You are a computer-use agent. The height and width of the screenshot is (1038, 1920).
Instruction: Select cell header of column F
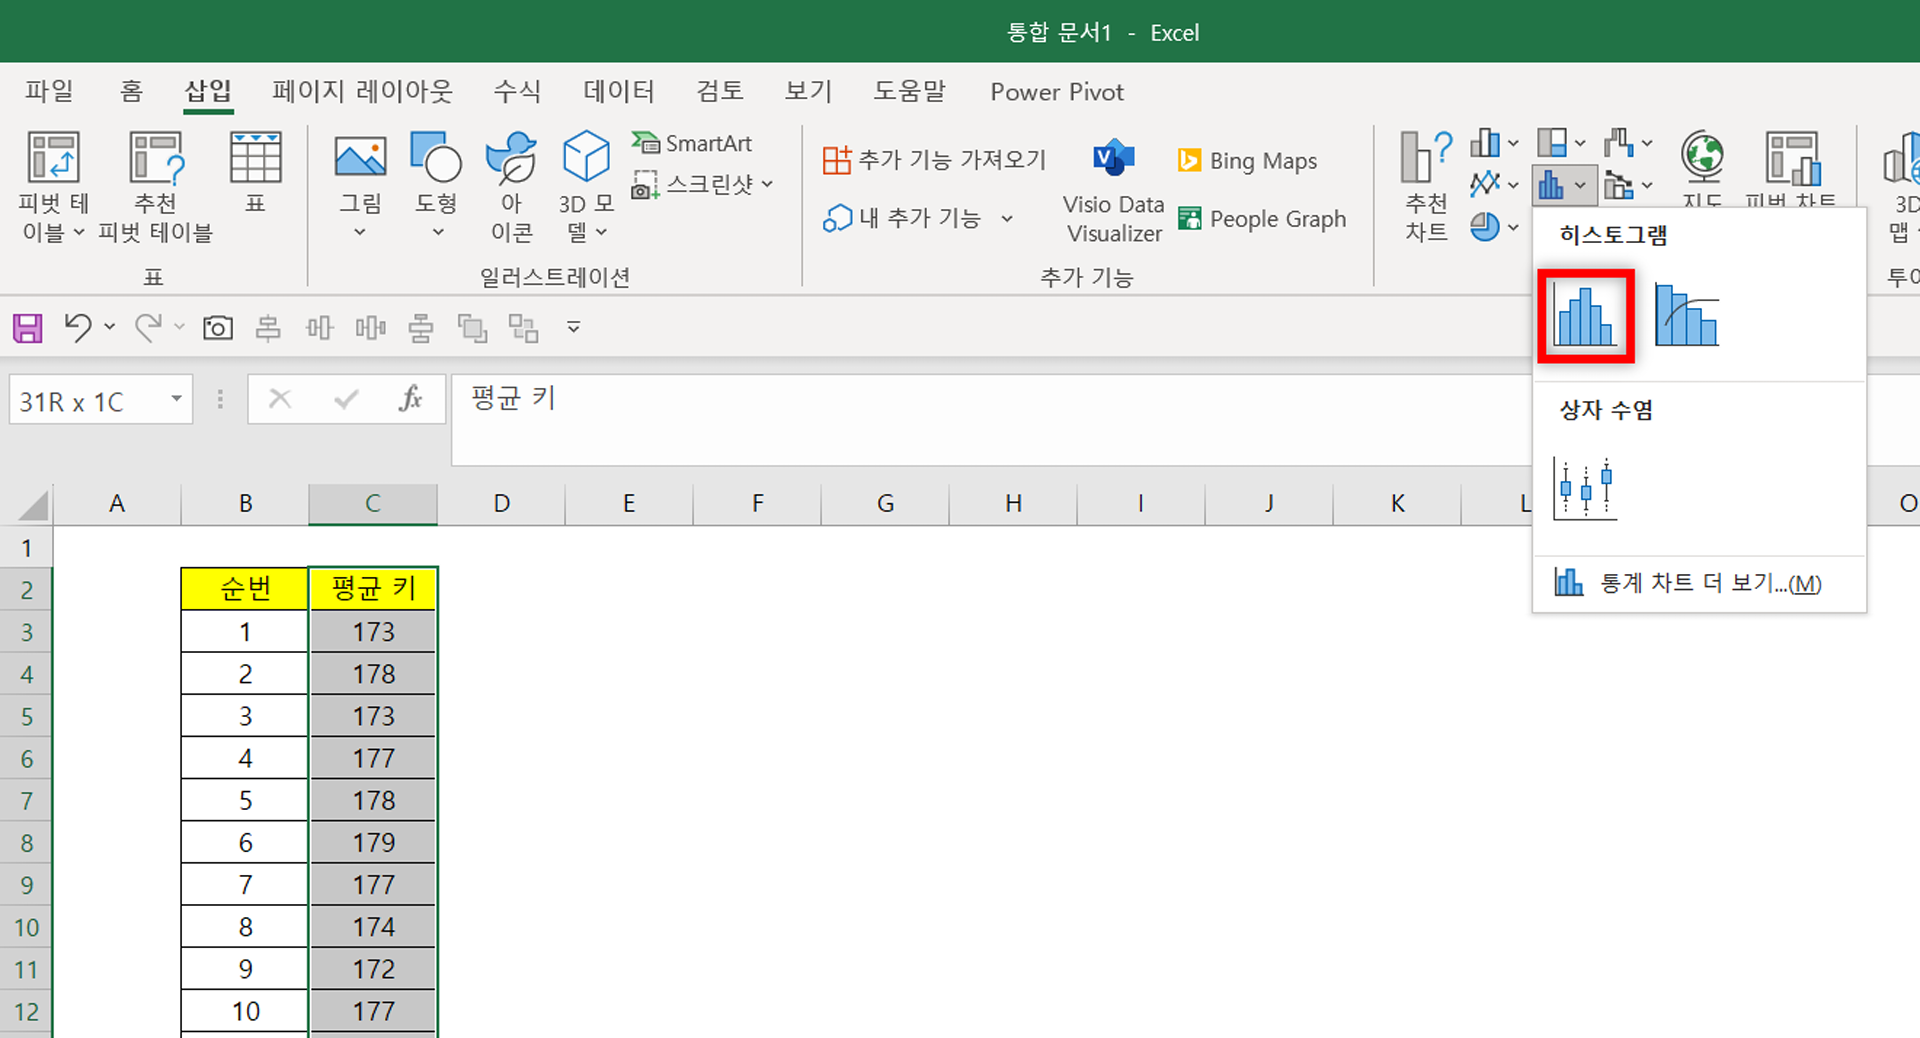click(756, 503)
